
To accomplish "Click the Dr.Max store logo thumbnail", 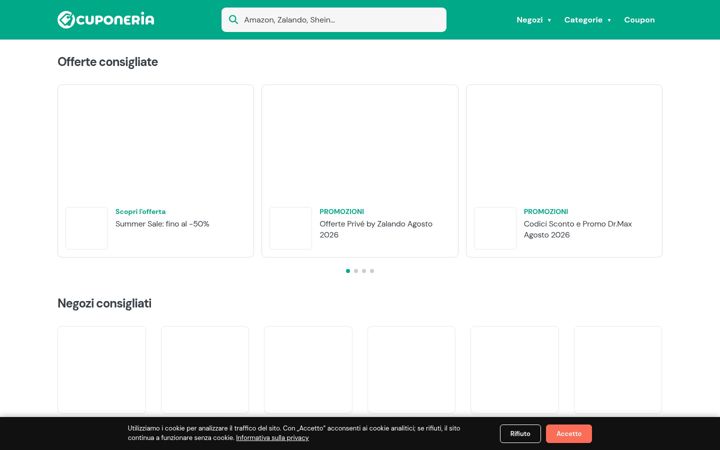I will click(495, 228).
